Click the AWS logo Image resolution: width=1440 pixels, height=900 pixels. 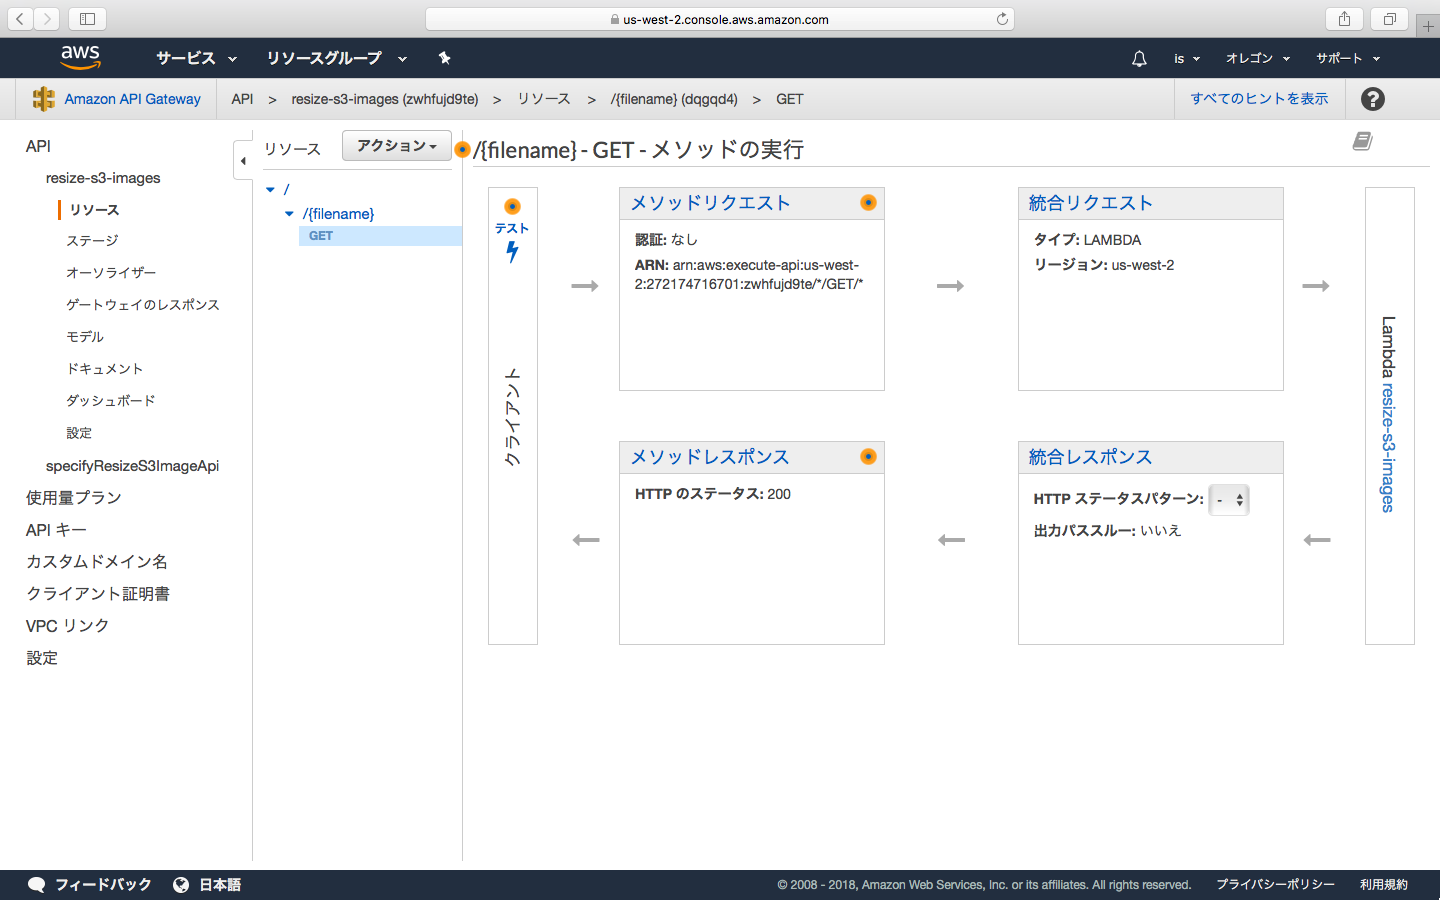tap(80, 58)
